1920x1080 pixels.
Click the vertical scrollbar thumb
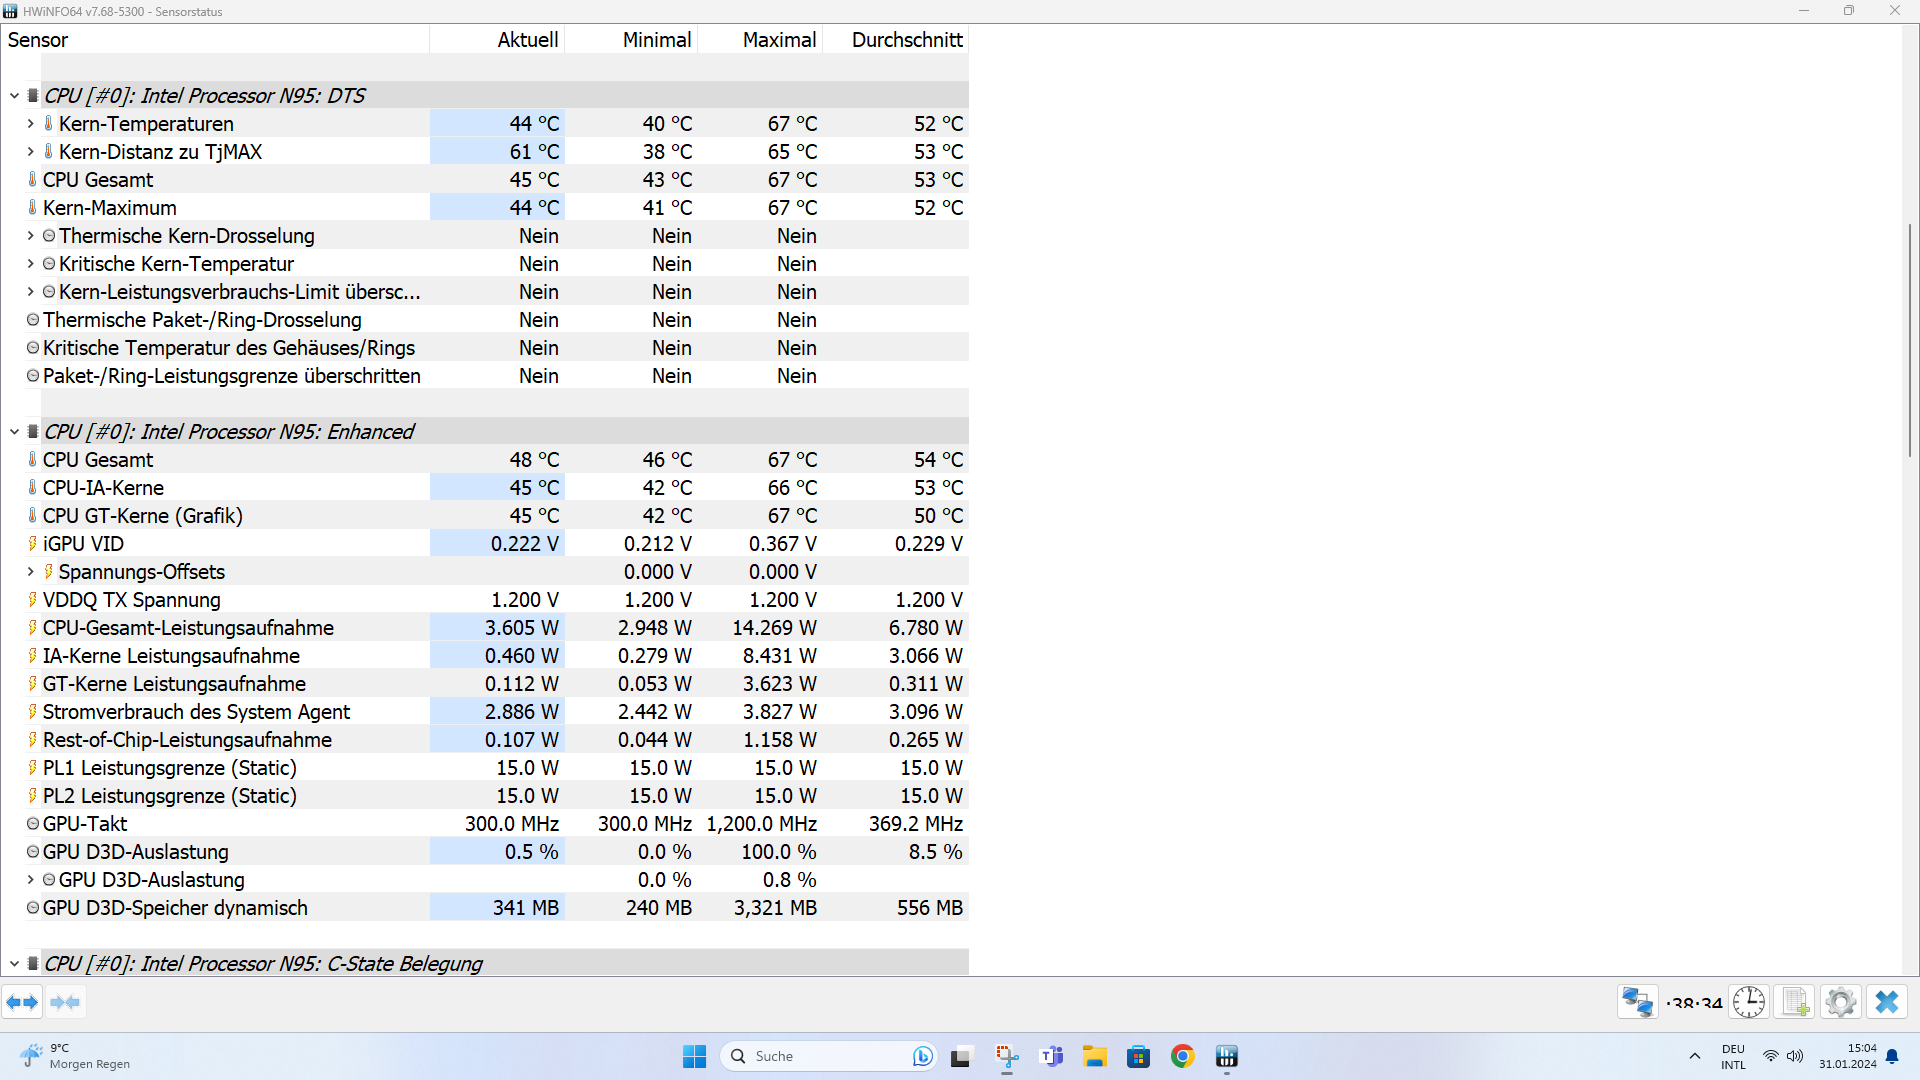pos(1910,340)
